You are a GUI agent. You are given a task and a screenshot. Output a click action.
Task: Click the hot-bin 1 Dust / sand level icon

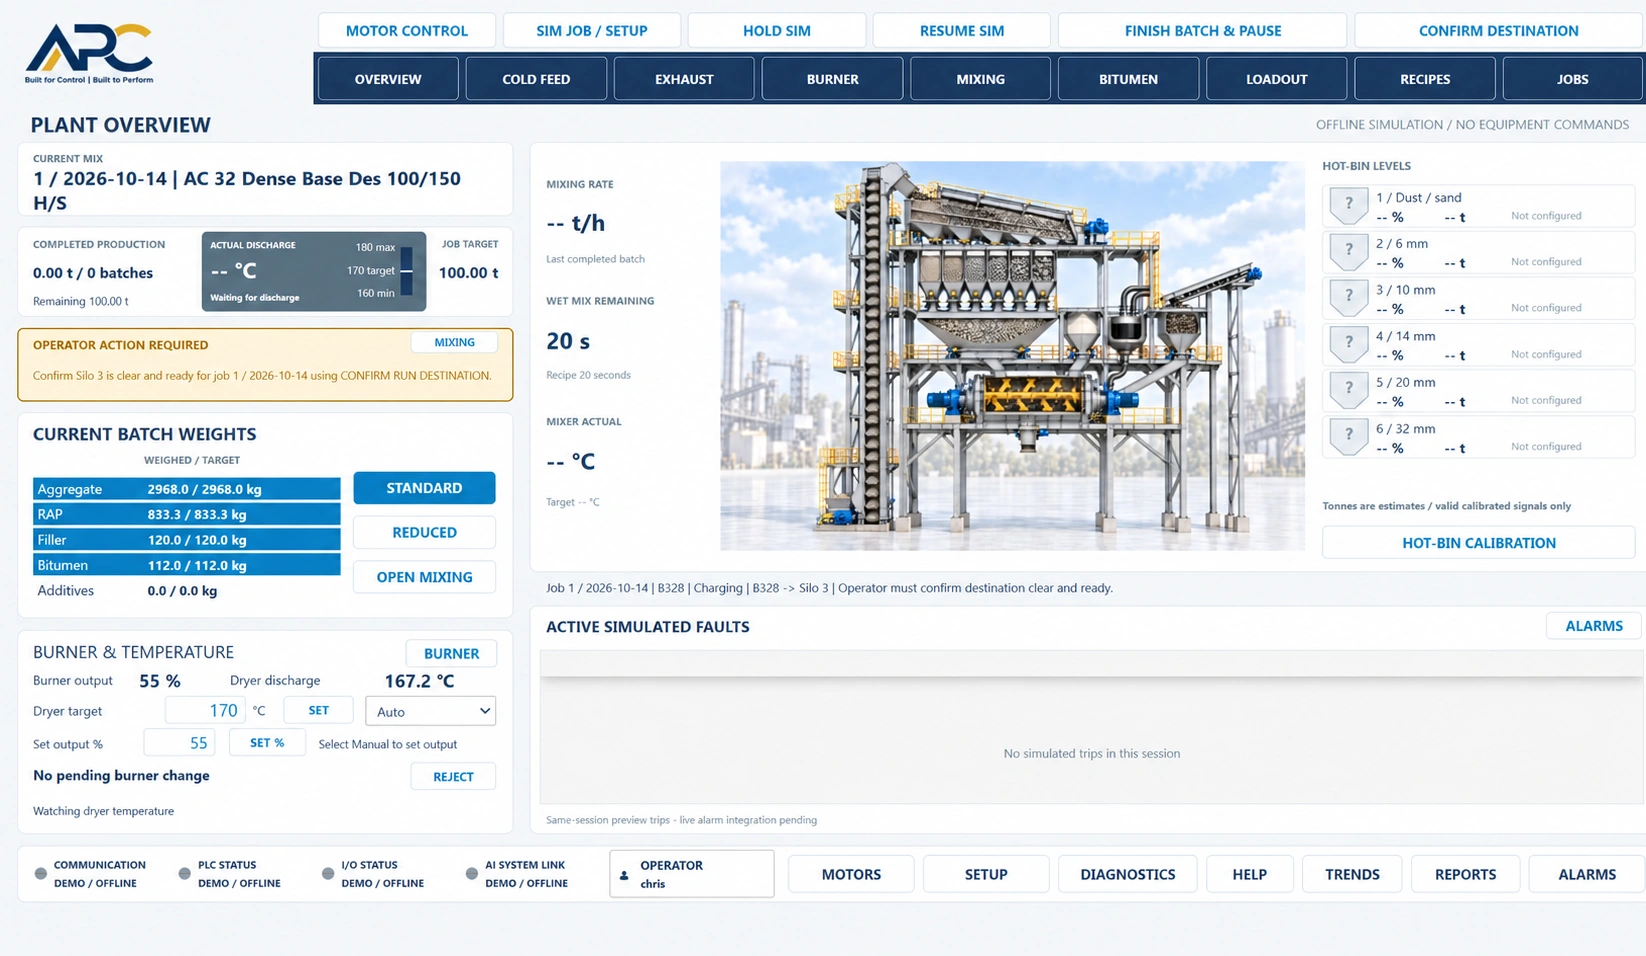pos(1348,206)
